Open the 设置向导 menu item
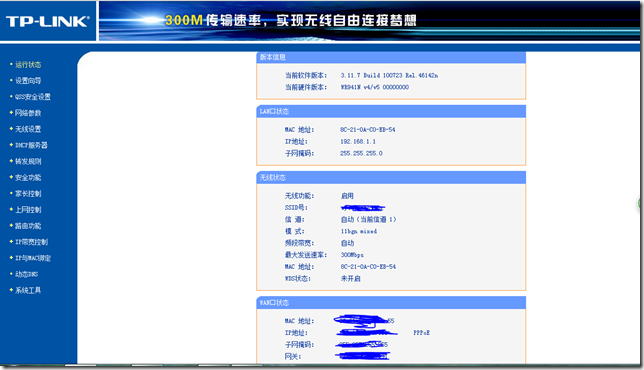 point(28,80)
